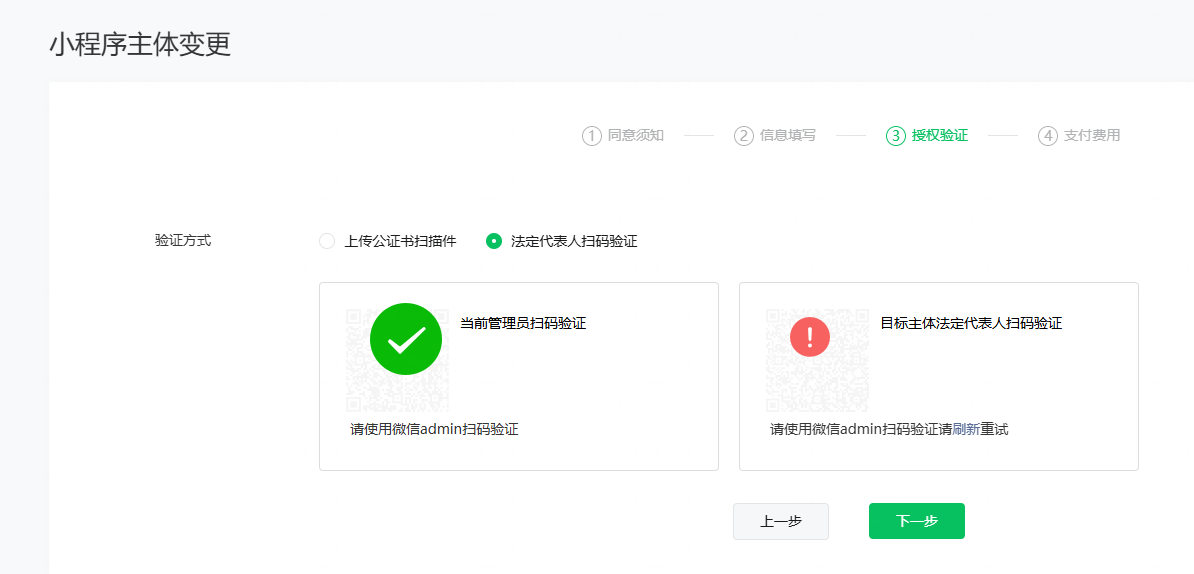
Task: Click step 3 授权验证
Action: pyautogui.click(x=927, y=136)
